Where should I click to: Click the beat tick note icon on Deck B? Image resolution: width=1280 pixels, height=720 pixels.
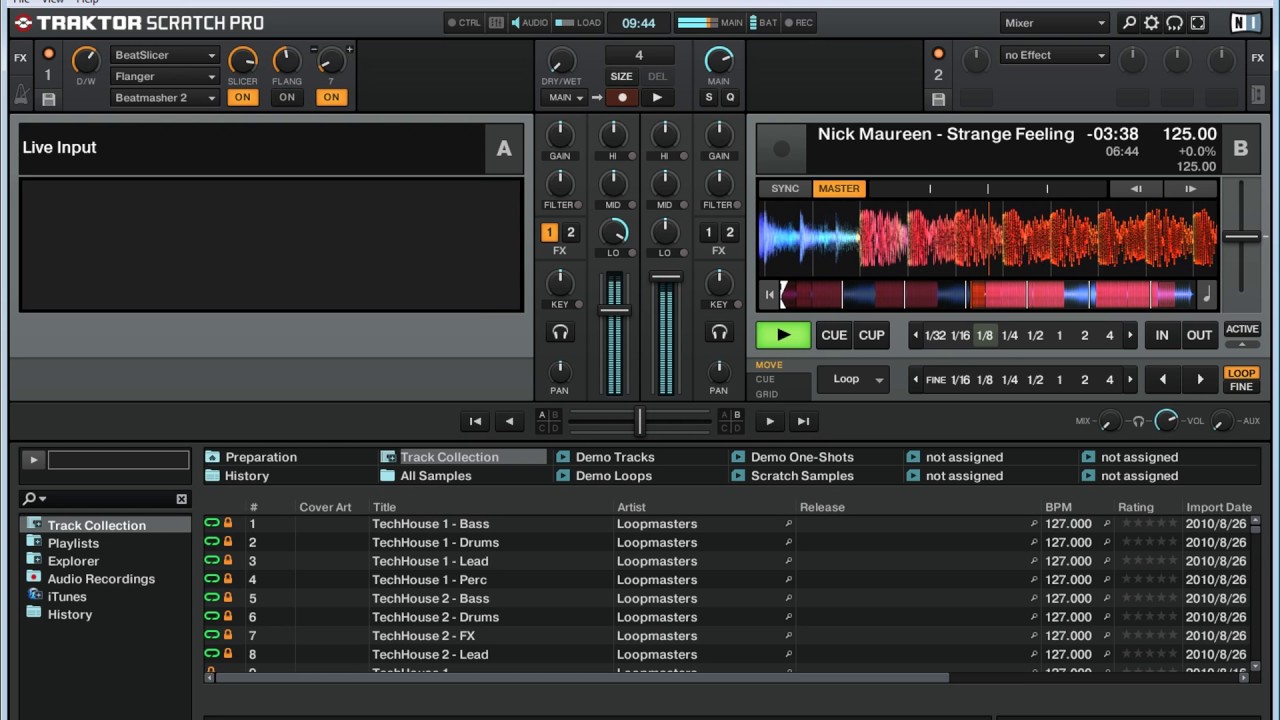[1207, 294]
